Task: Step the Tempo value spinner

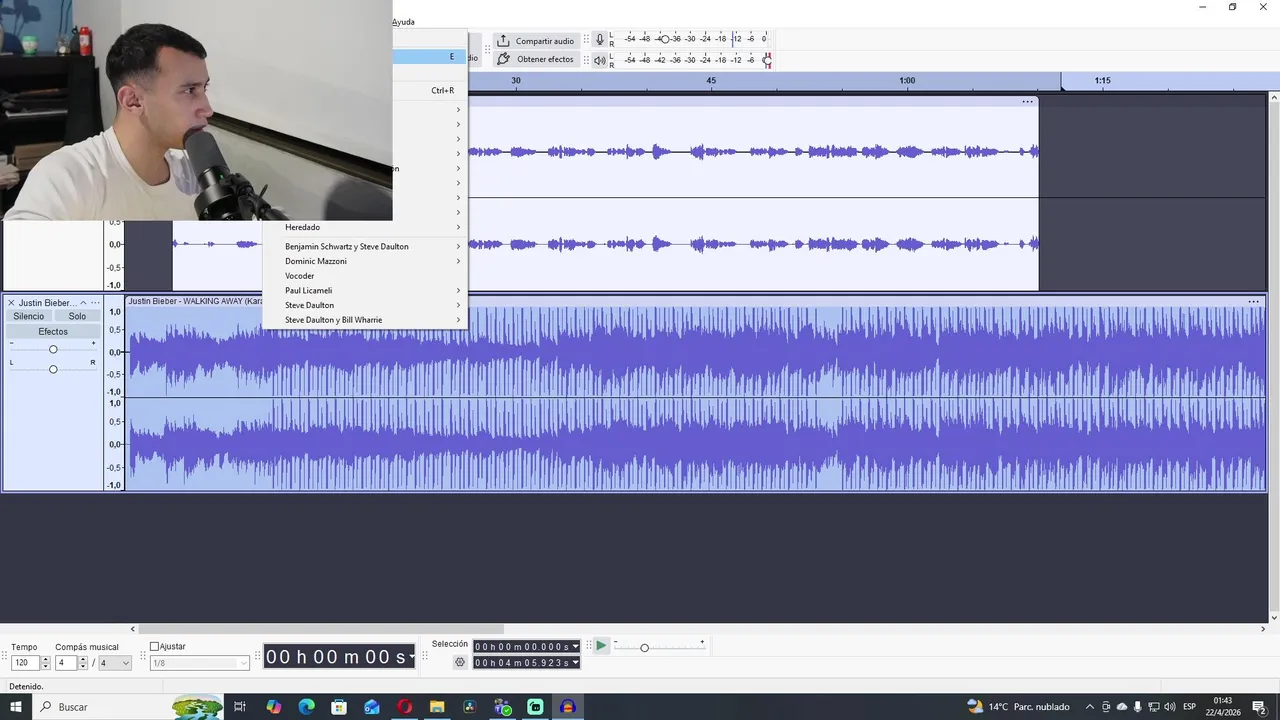Action: 45,663
